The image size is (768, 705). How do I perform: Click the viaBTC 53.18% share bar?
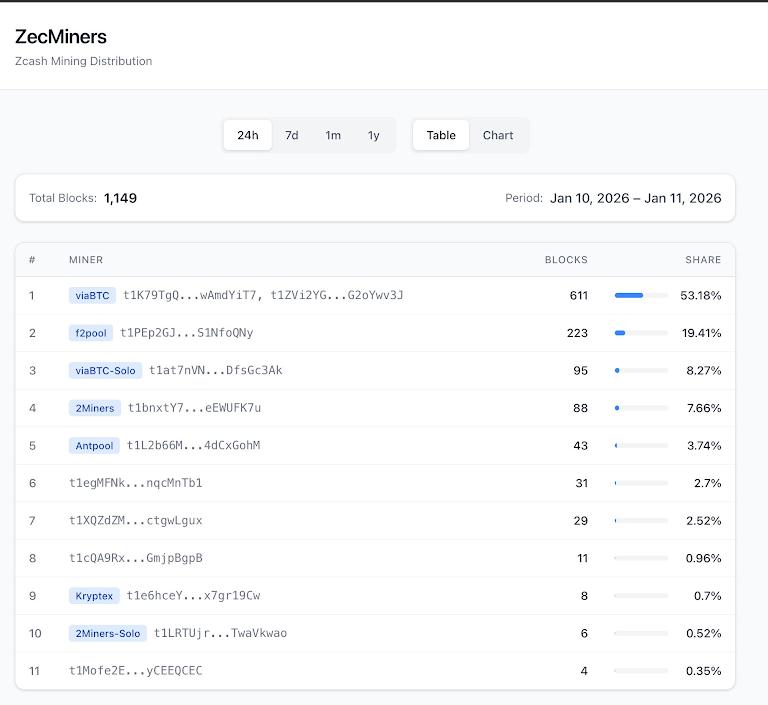tap(641, 295)
